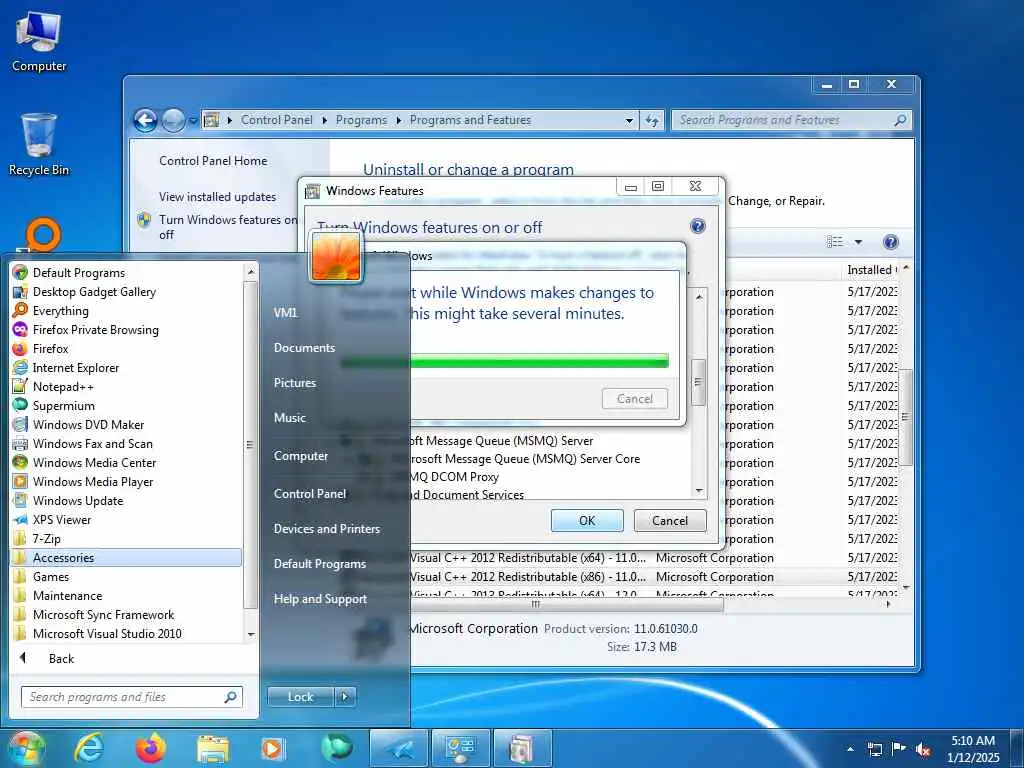
Task: Show hidden system tray icons
Action: pos(850,749)
